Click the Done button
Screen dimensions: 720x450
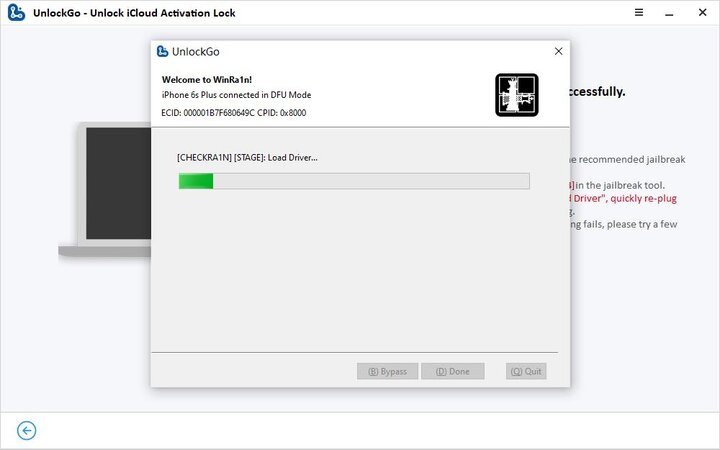coord(453,371)
